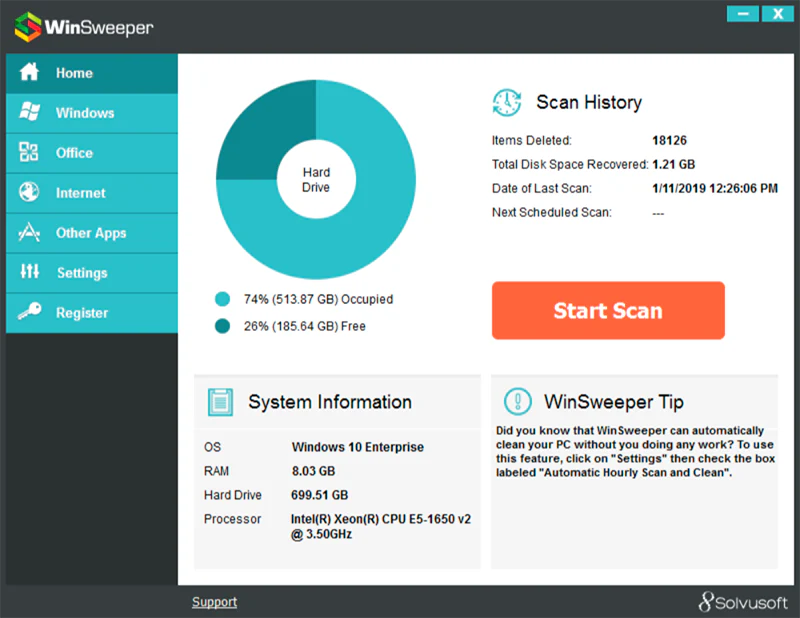This screenshot has width=800, height=618.
Task: Click the Solvusoft logo at bottom right
Action: 743,602
